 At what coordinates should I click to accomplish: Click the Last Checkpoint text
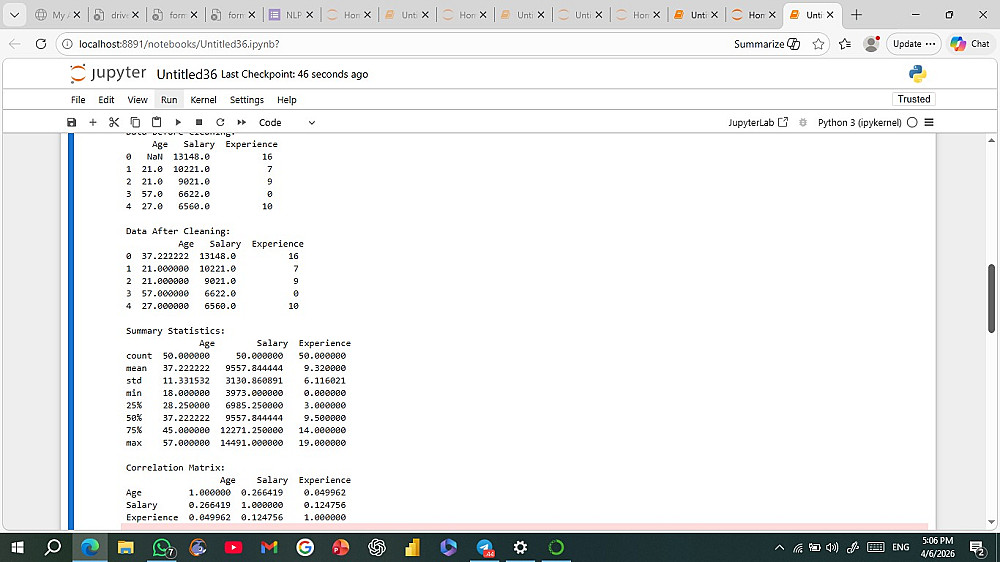pos(294,74)
